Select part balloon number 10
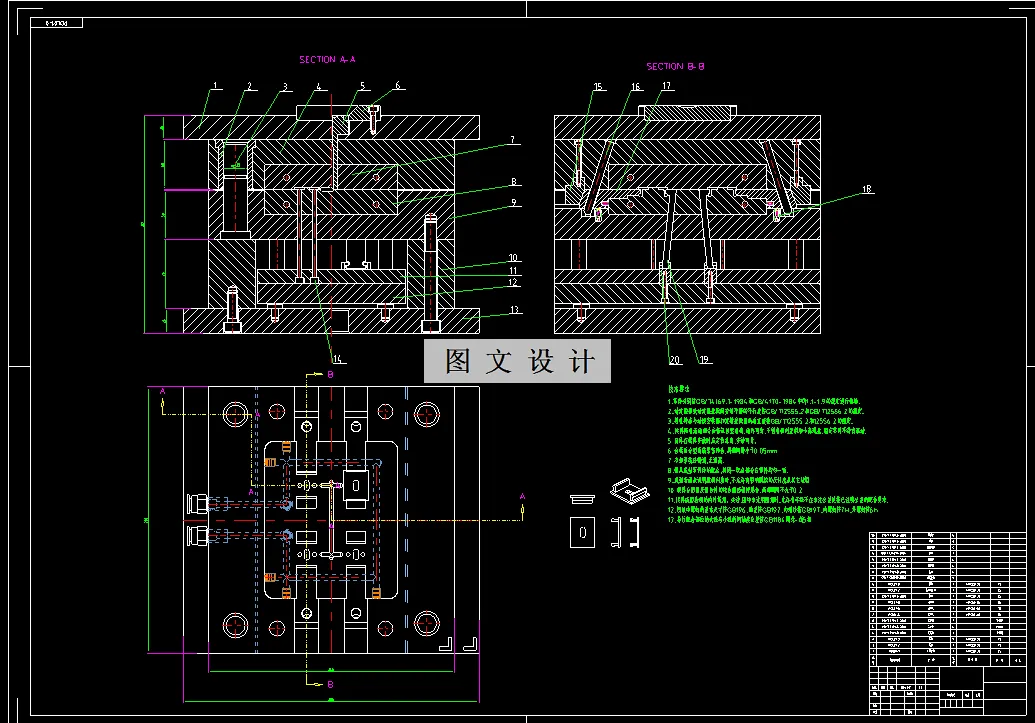This screenshot has width=1035, height=723. pyautogui.click(x=513, y=258)
